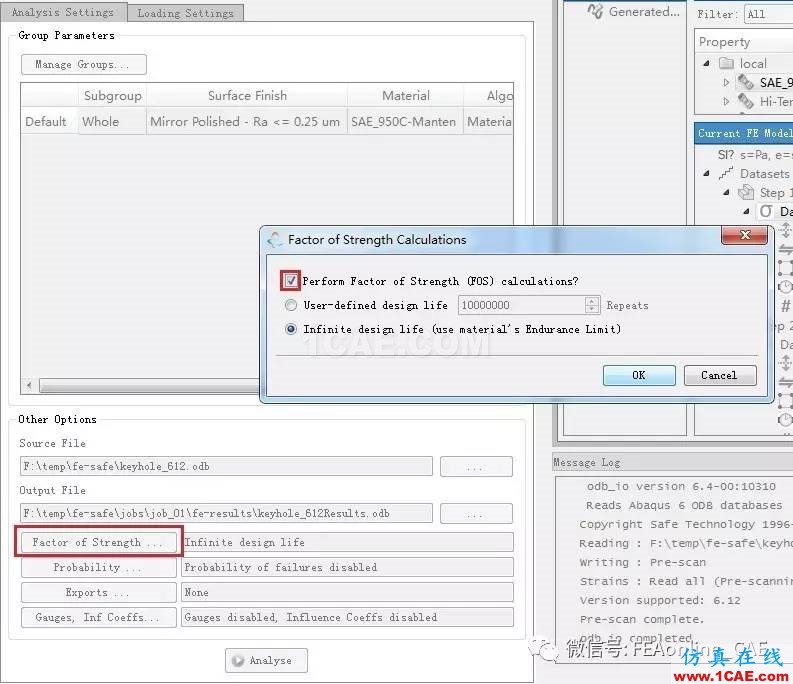Image resolution: width=793 pixels, height=684 pixels.
Task: Click the Source File path field
Action: click(x=227, y=466)
